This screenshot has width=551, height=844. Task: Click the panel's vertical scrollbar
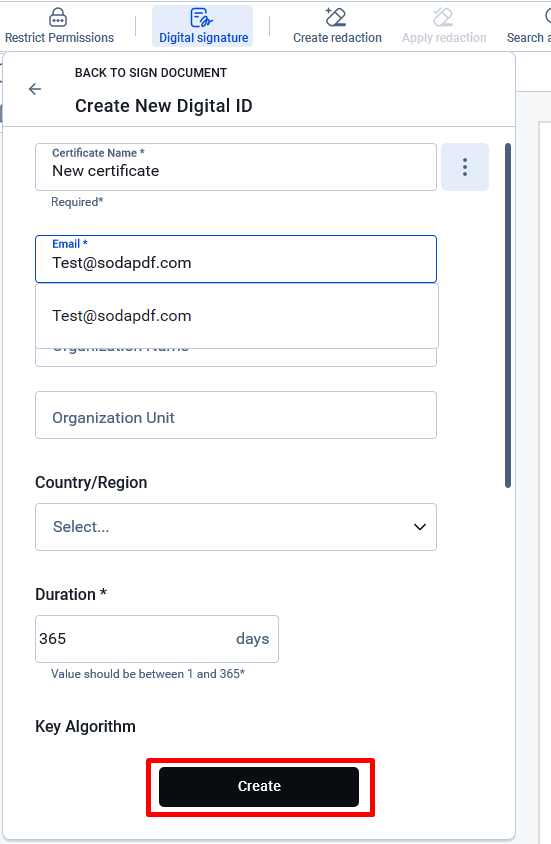click(x=507, y=315)
